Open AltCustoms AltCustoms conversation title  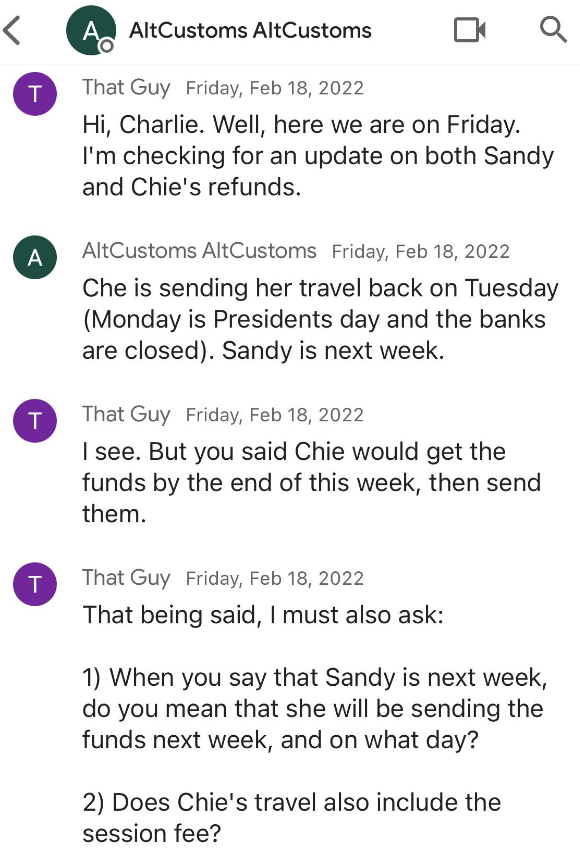(250, 30)
